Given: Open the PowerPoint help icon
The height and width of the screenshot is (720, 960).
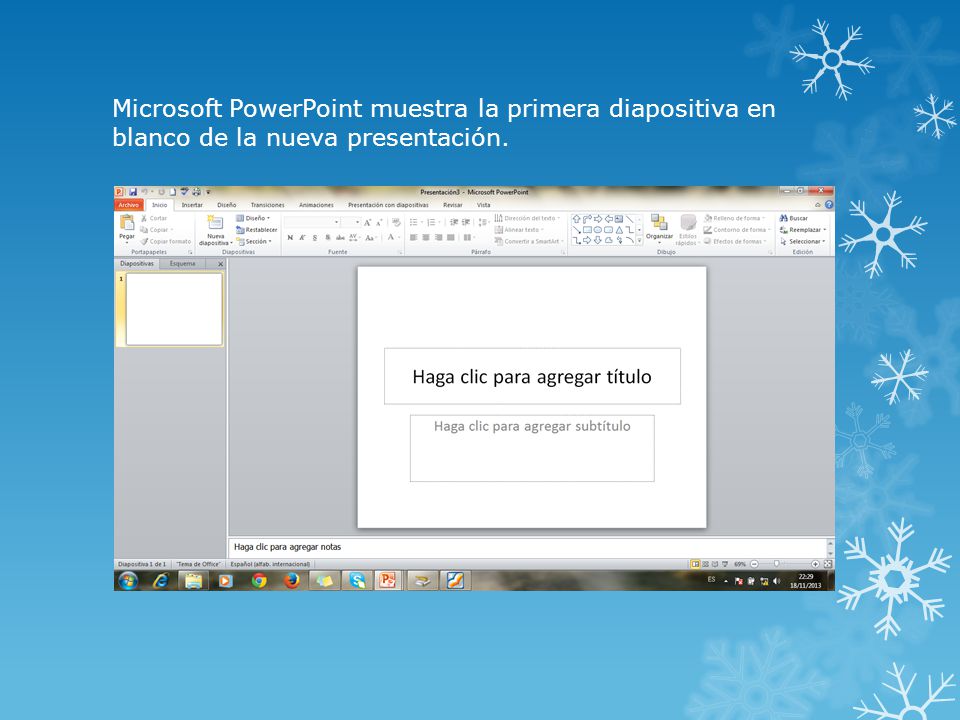Looking at the screenshot, I should click(828, 205).
